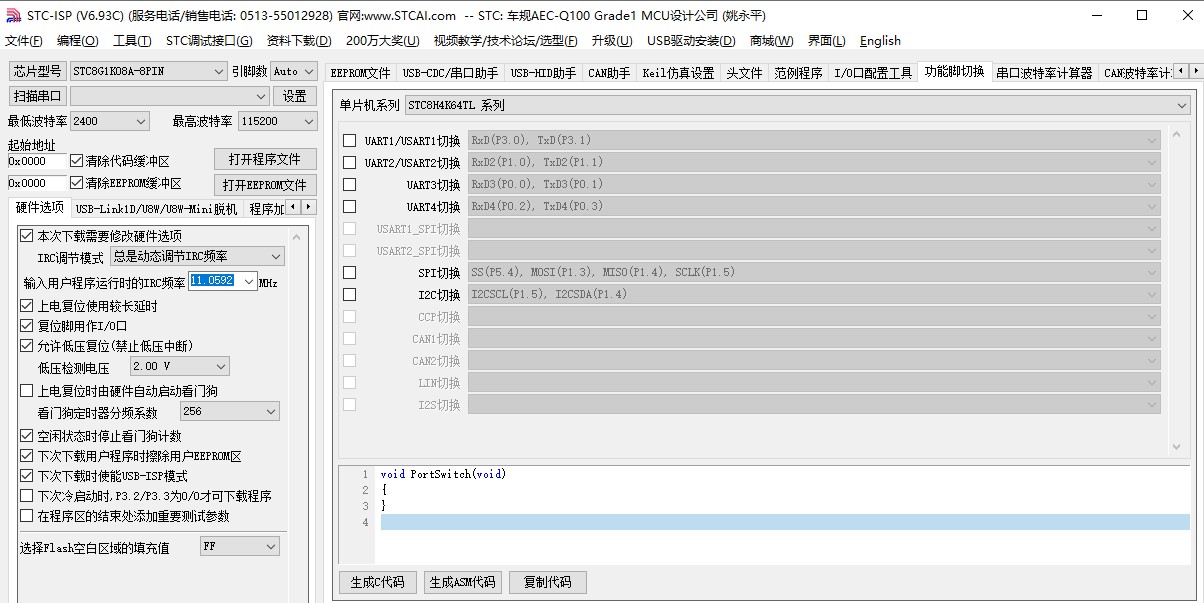The width and height of the screenshot is (1204, 603).
Task: Enable UART2/USART2切换 checkbox
Action: pyautogui.click(x=349, y=163)
